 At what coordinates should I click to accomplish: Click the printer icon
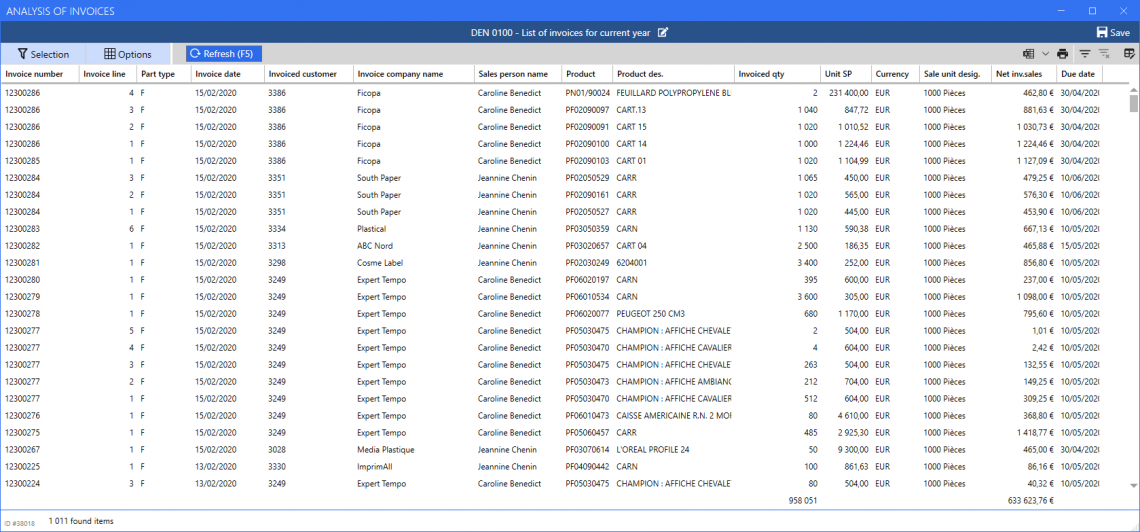(x=1063, y=54)
